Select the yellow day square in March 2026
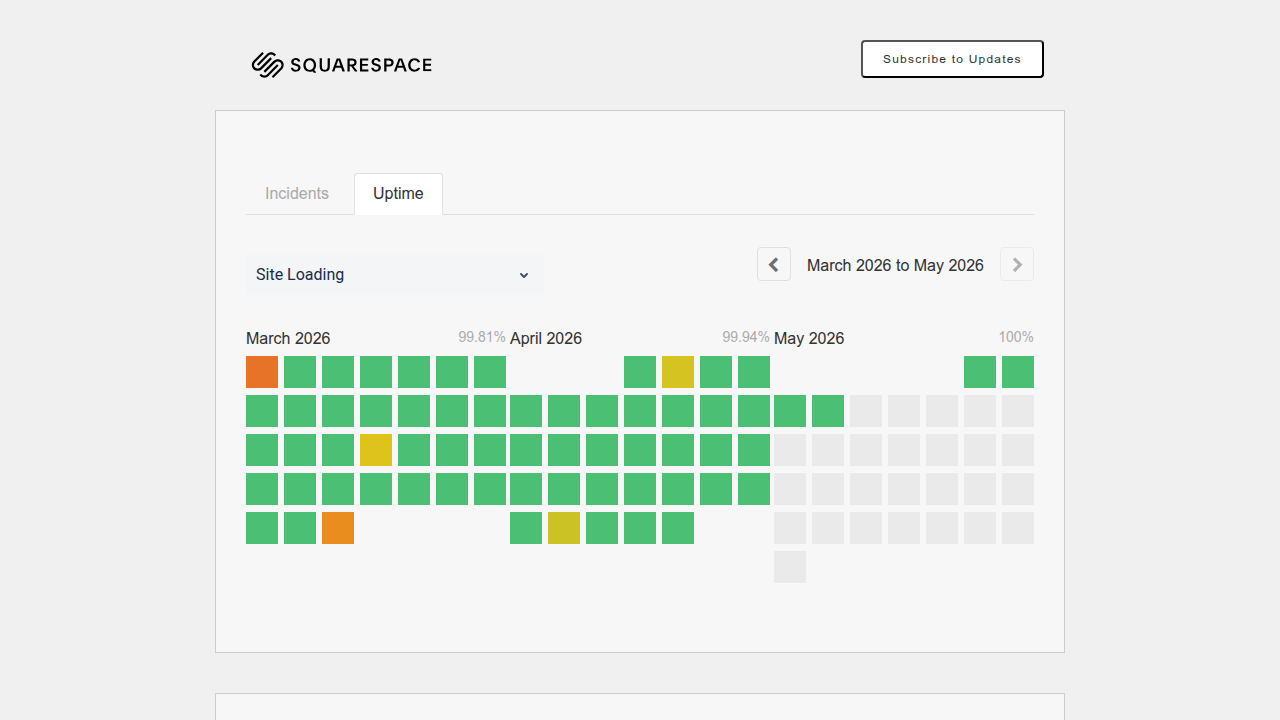Screen dimensions: 1280x720 pyautogui.click(x=376, y=450)
